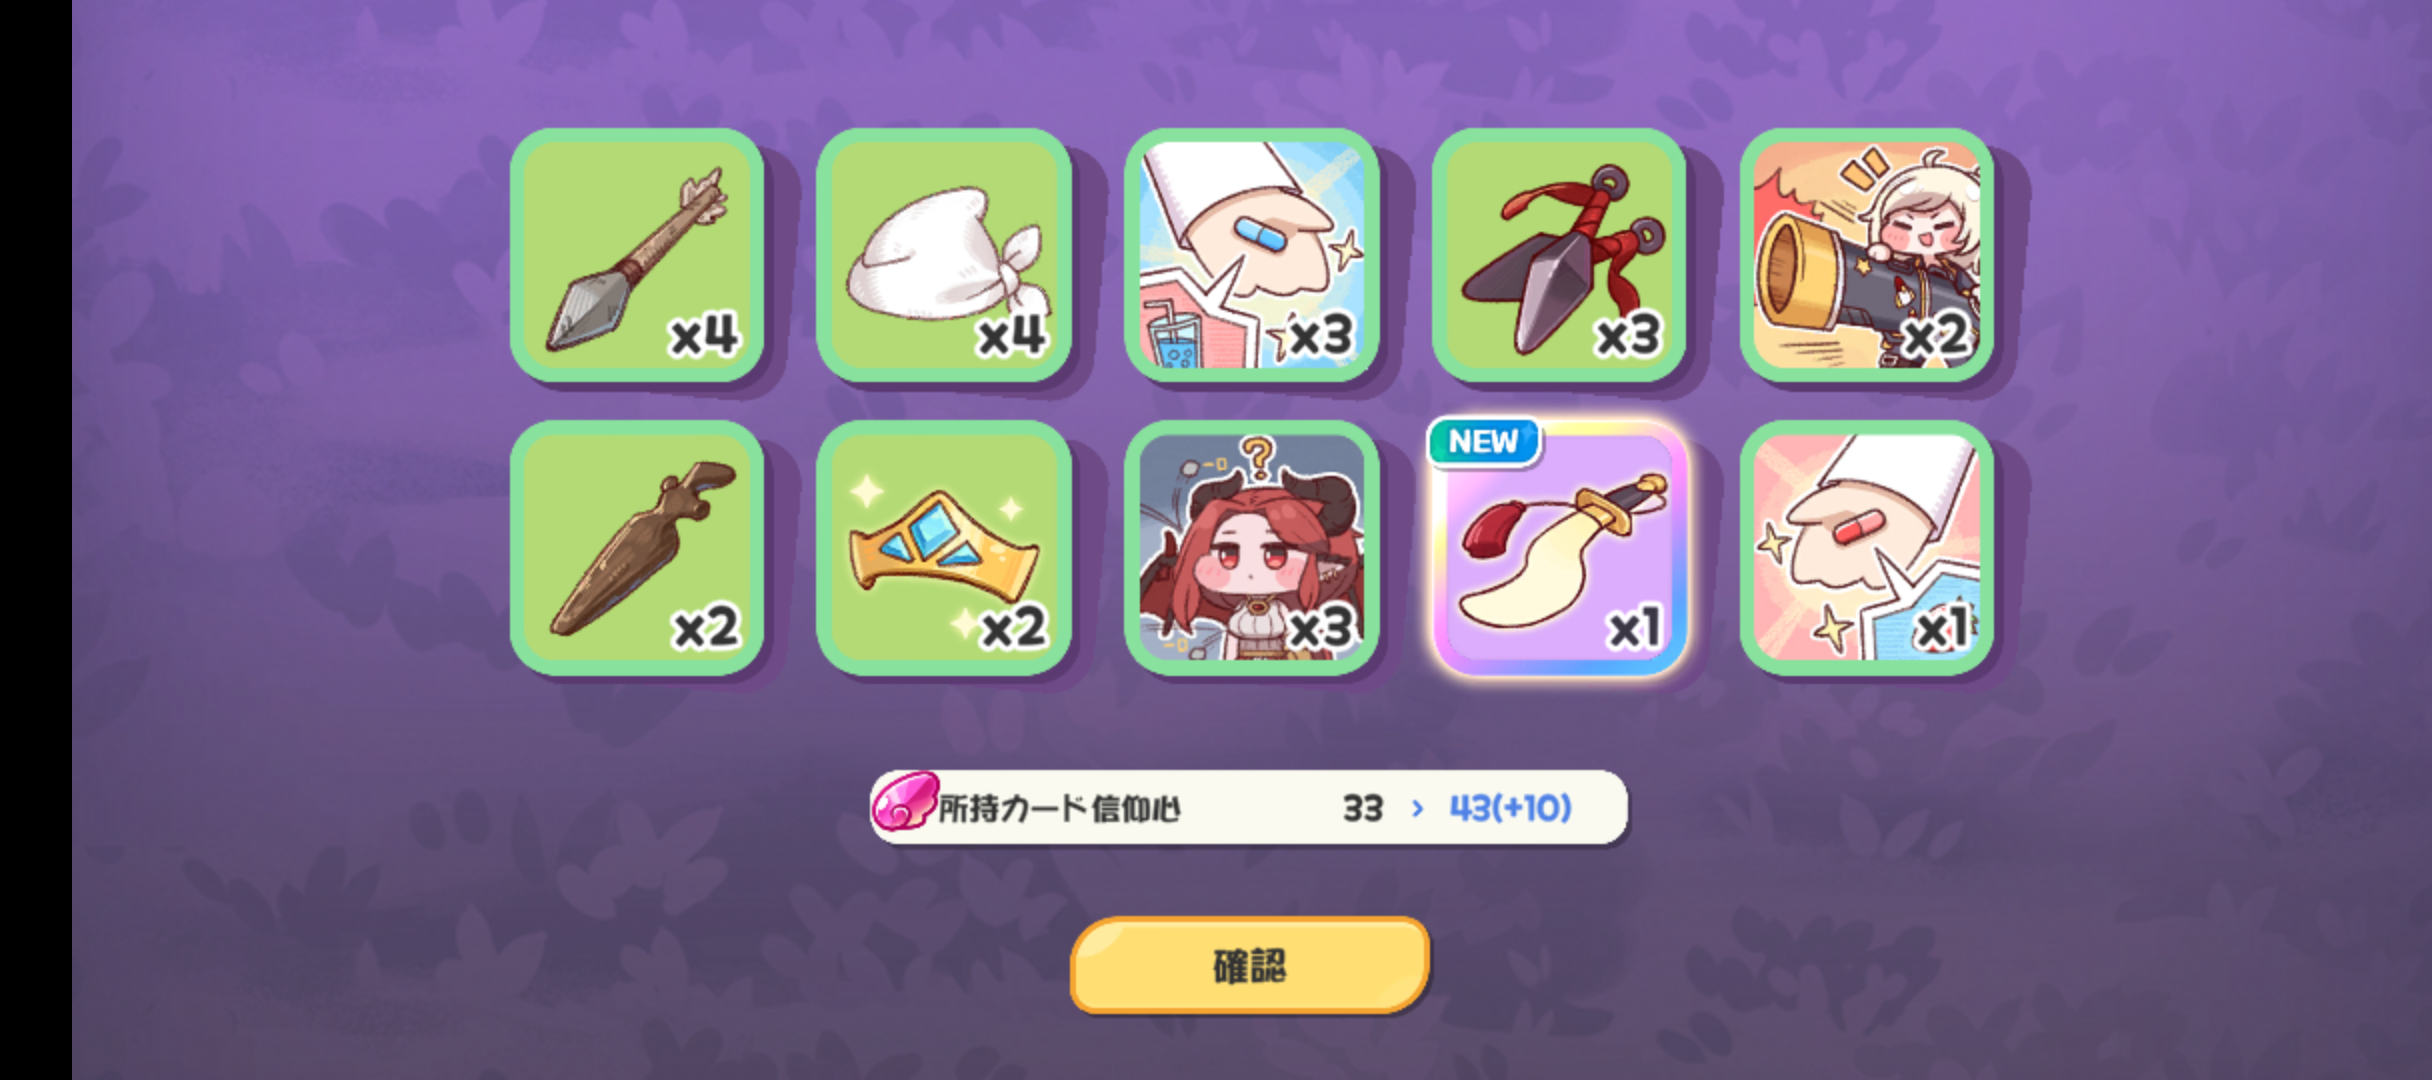The width and height of the screenshot is (2432, 1080).
Task: Open the blue pill hand card
Action: click(x=1252, y=255)
